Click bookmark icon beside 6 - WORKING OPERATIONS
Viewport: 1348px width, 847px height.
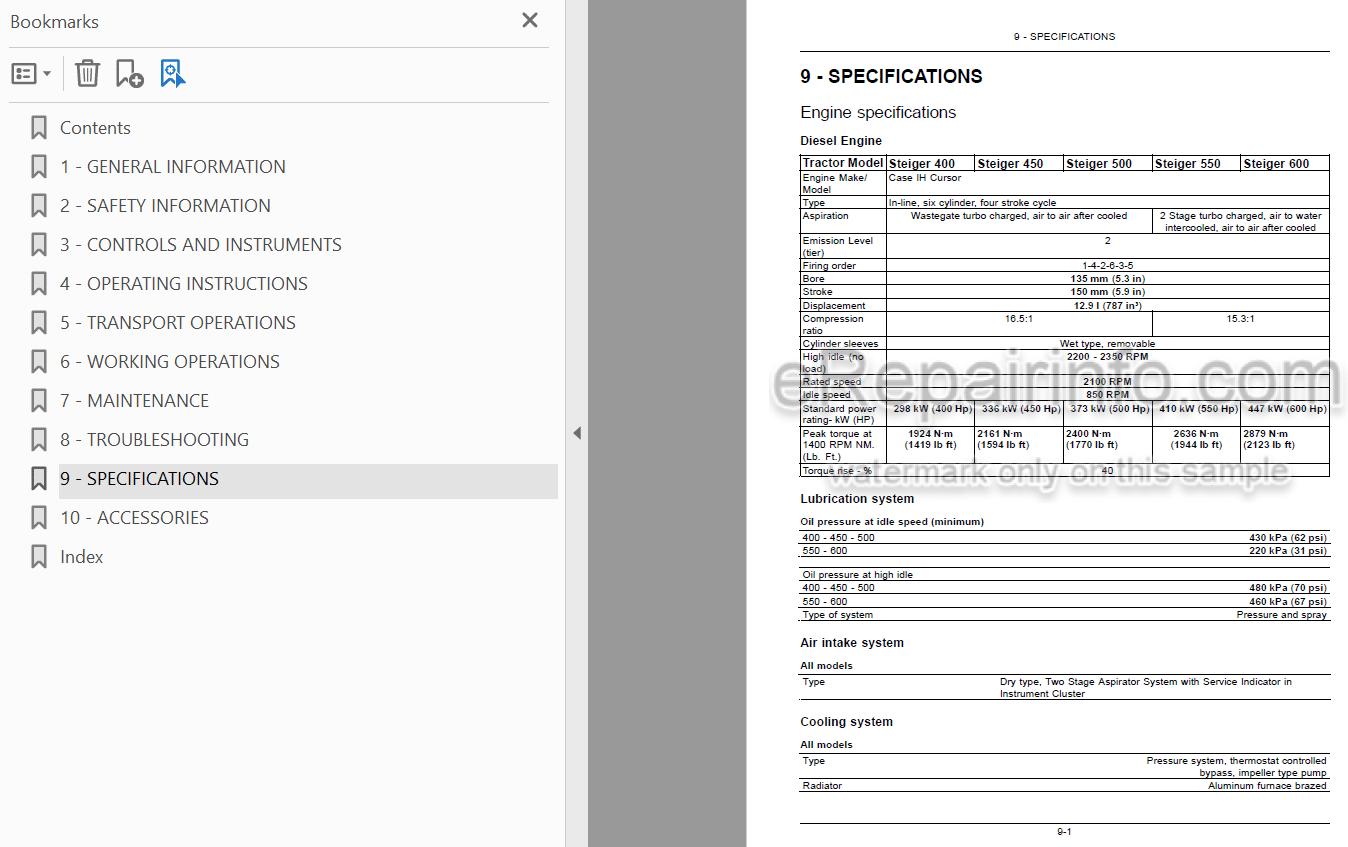(39, 362)
